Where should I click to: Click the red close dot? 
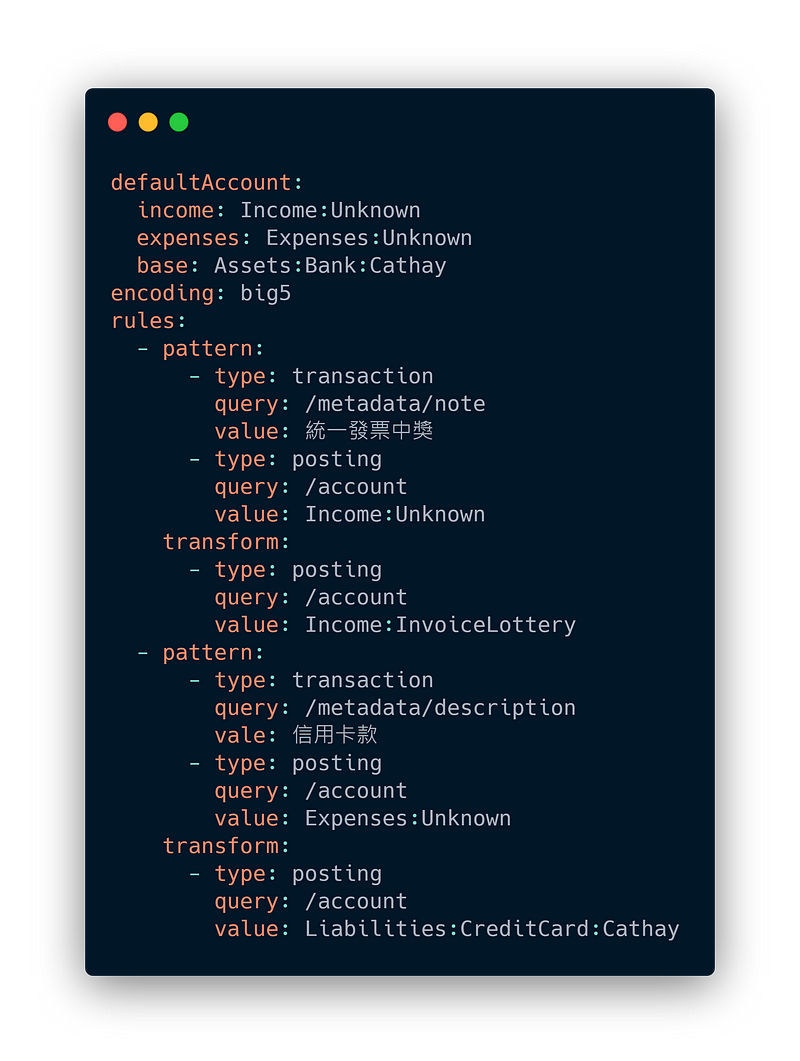(117, 122)
